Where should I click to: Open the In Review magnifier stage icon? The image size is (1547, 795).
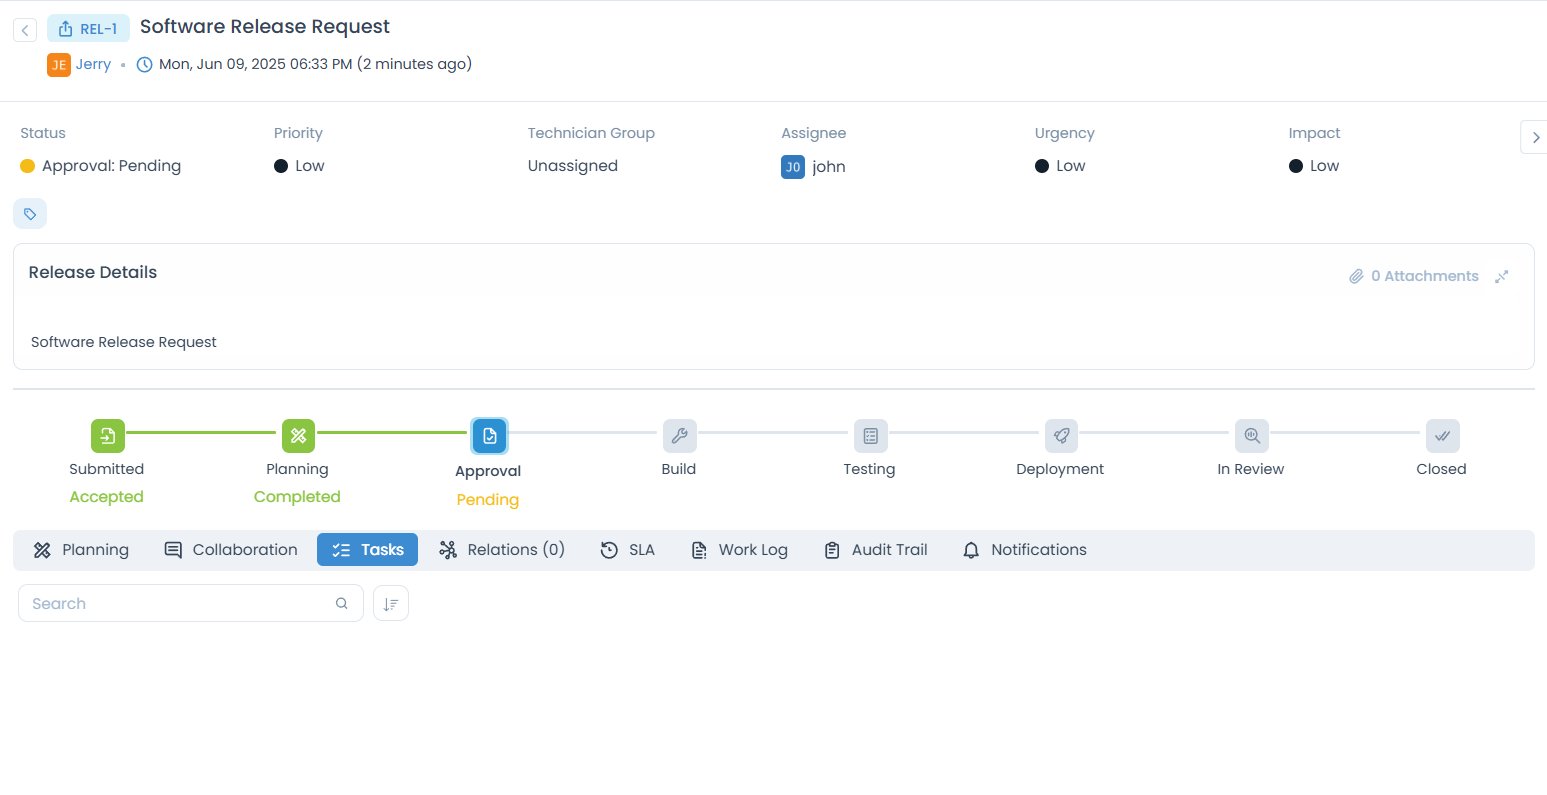click(1251, 435)
